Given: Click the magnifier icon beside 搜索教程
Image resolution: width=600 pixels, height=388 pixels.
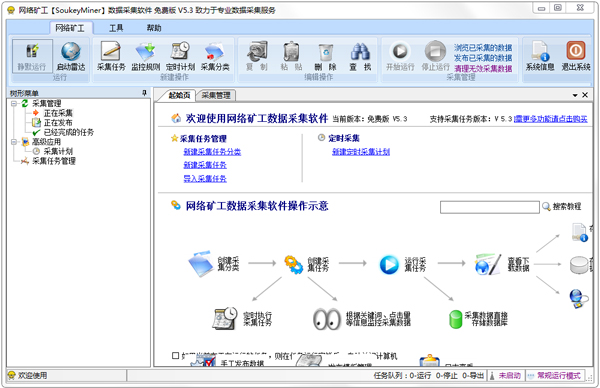Looking at the screenshot, I should (x=546, y=207).
